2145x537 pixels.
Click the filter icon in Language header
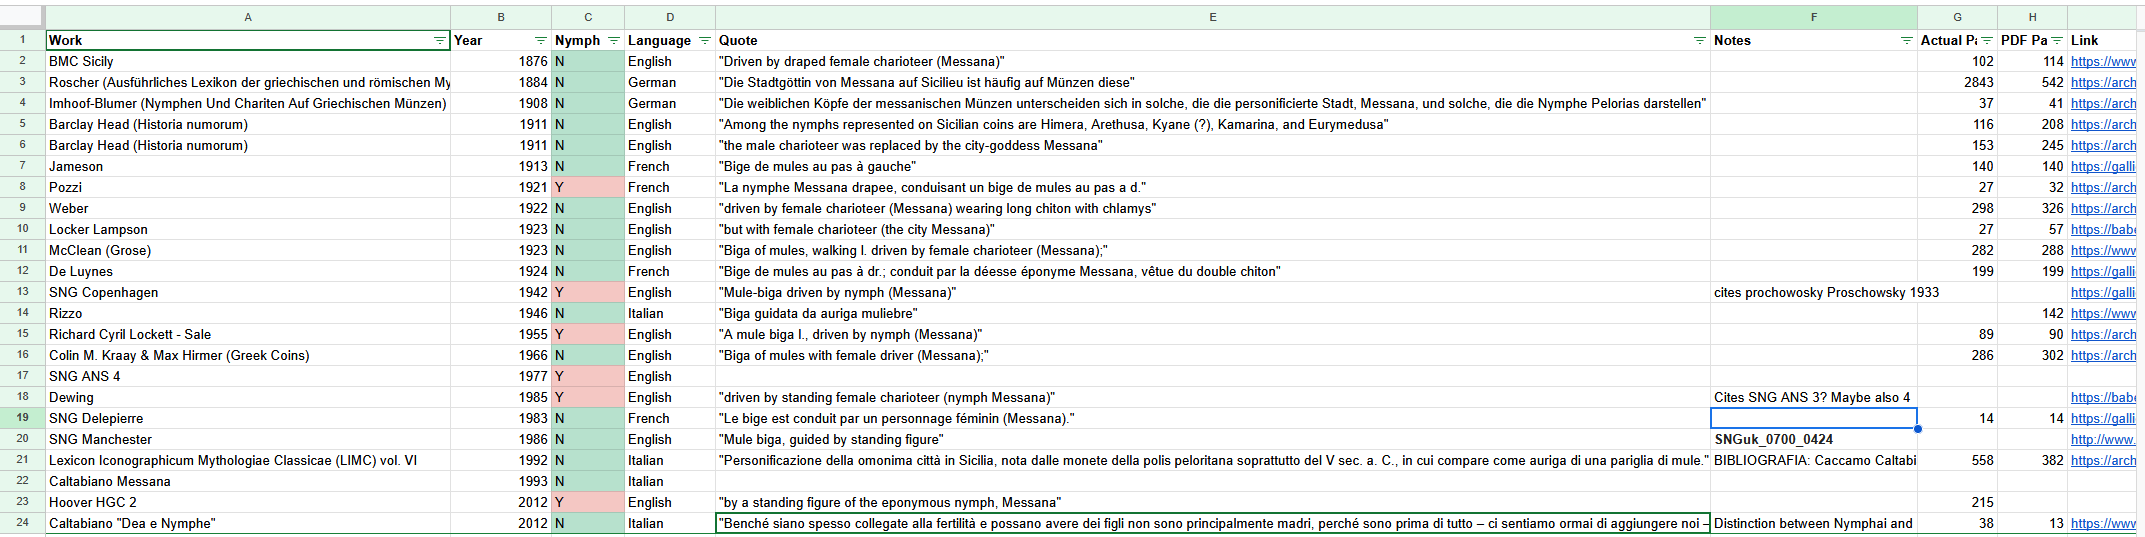pos(704,41)
